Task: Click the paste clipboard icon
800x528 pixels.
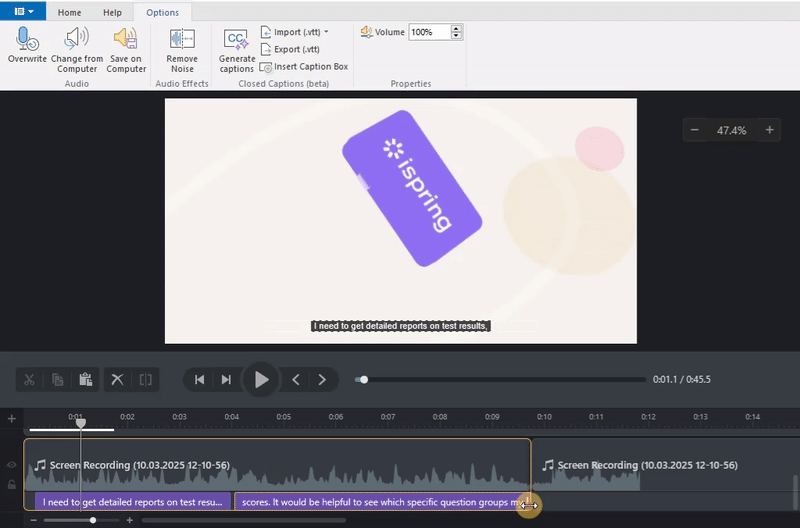Action: click(x=85, y=380)
